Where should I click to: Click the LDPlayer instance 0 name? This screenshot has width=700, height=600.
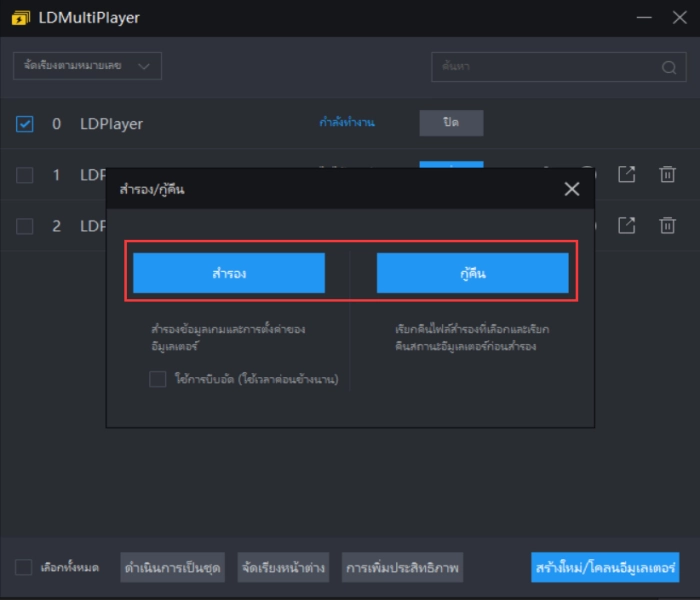[x=111, y=124]
